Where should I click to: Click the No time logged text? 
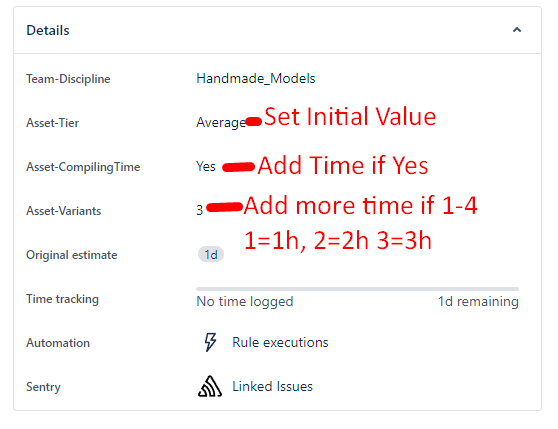pyautogui.click(x=245, y=301)
